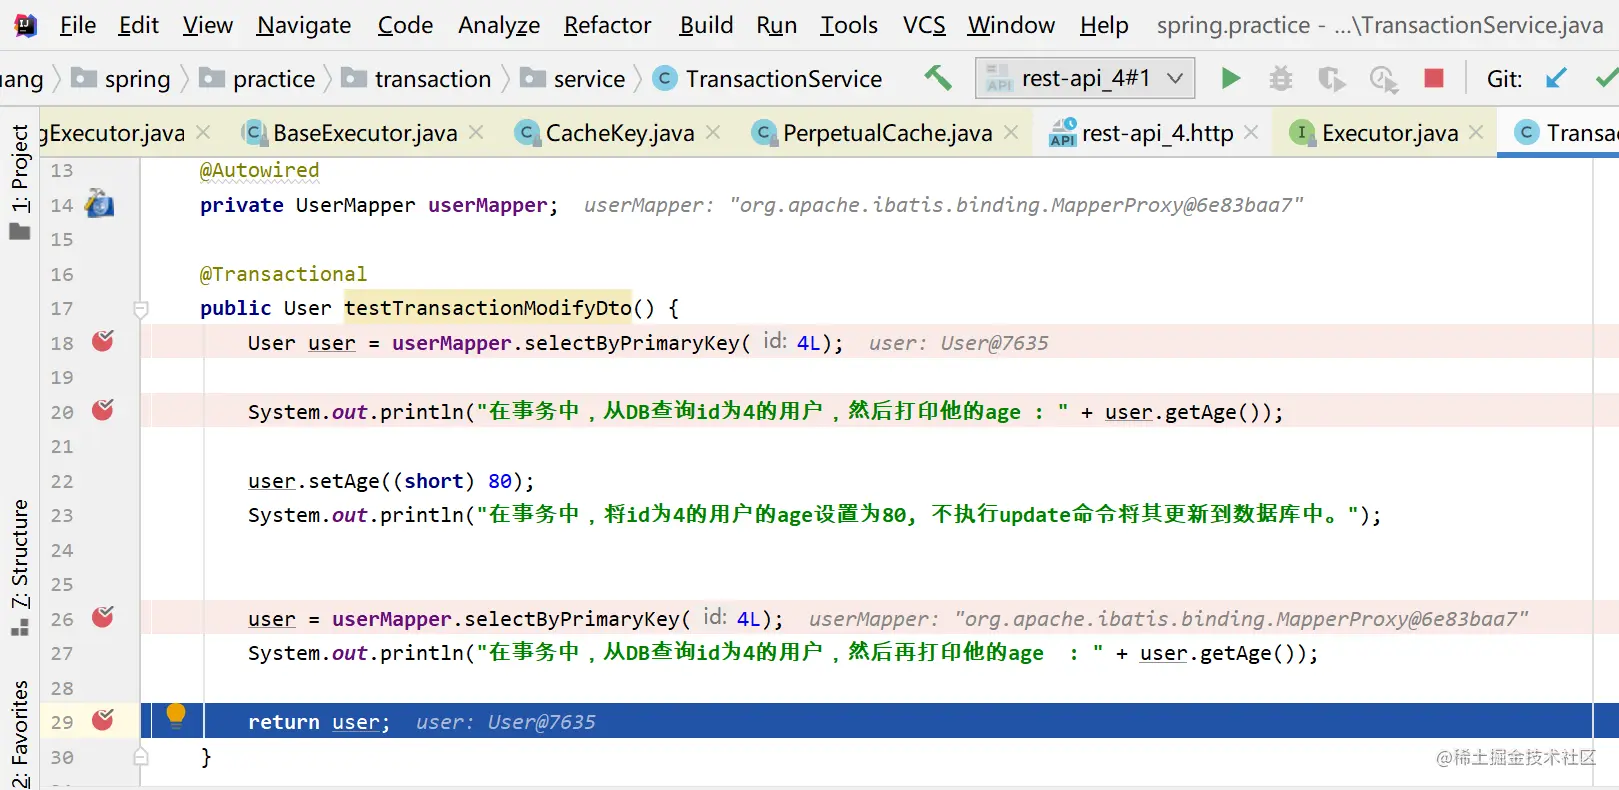Stop the running process with the red square
The image size is (1619, 790).
click(x=1434, y=78)
